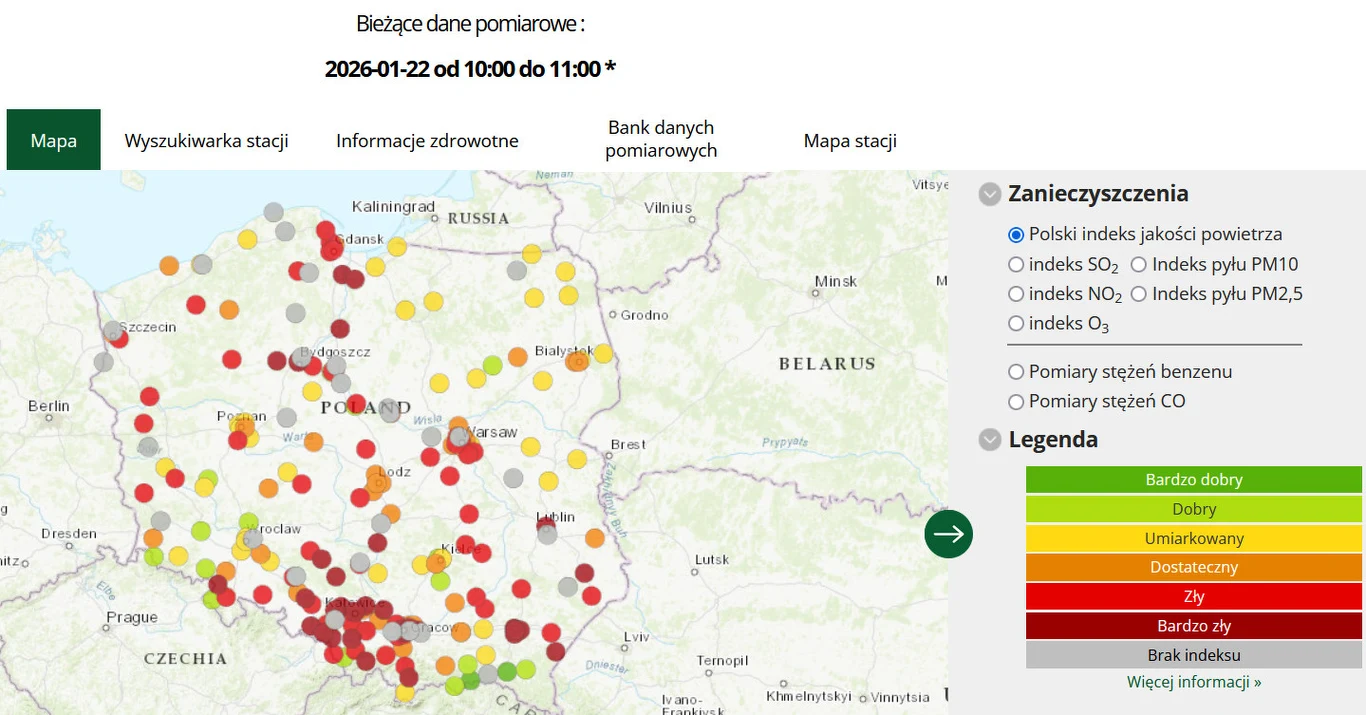Select the Indeks pyłu PM10 option

1138,264
